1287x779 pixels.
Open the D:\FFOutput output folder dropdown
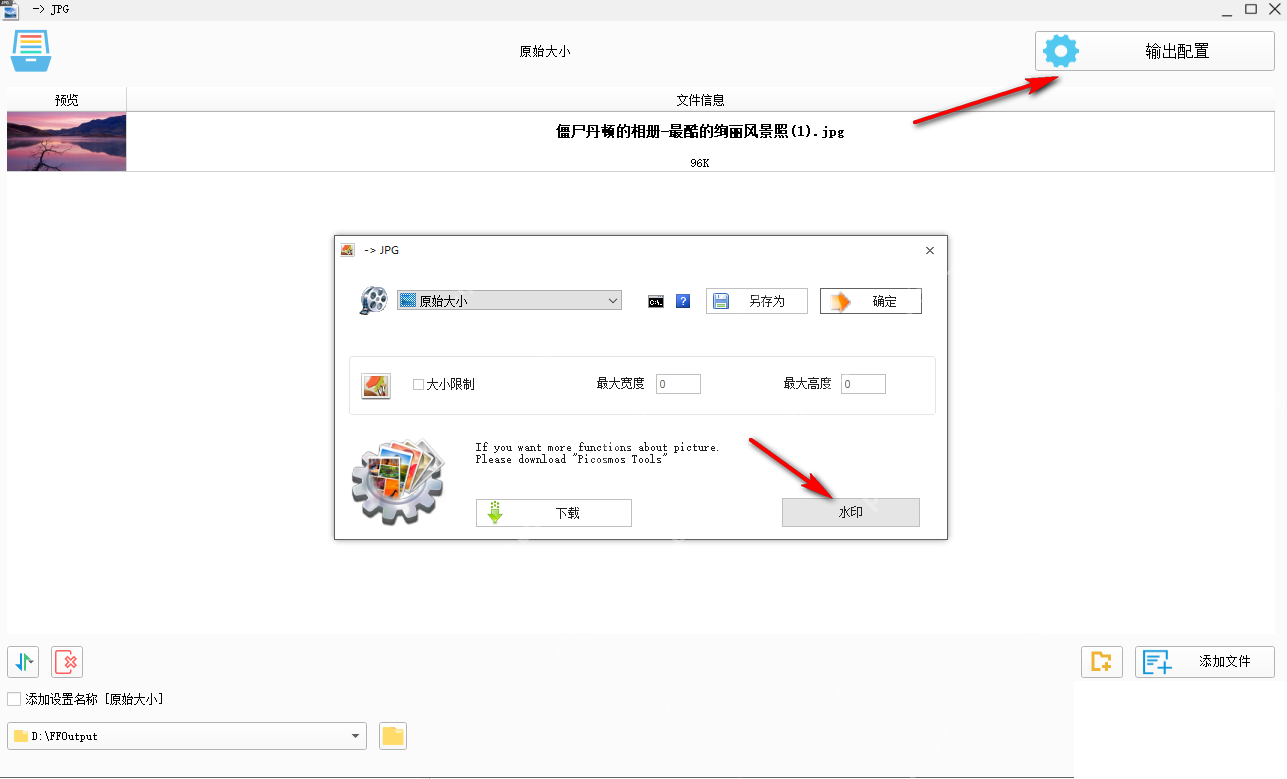point(187,736)
